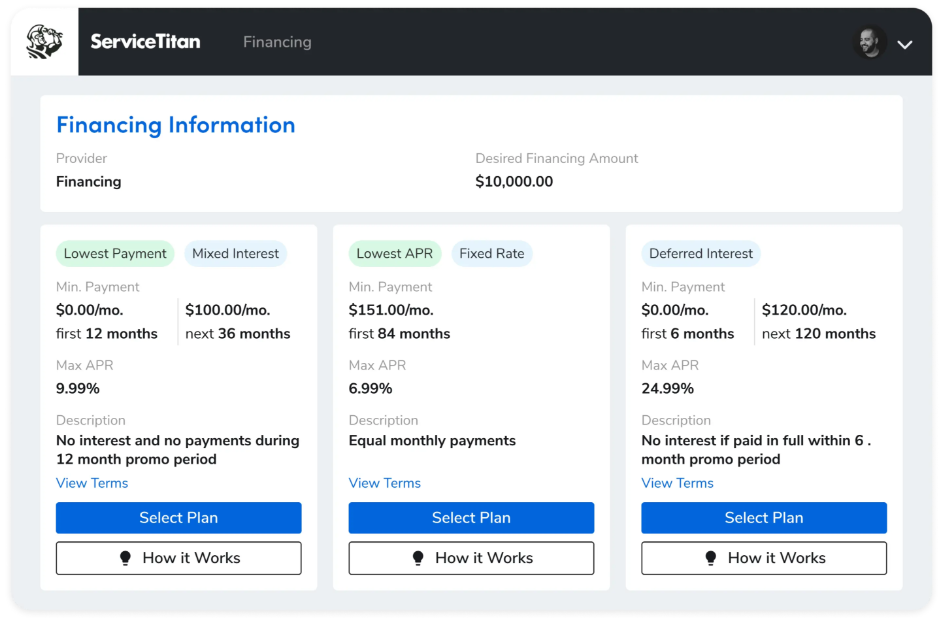Open View Terms for the 9.99% plan
Image resolution: width=945 pixels, height=625 pixels.
coord(92,483)
